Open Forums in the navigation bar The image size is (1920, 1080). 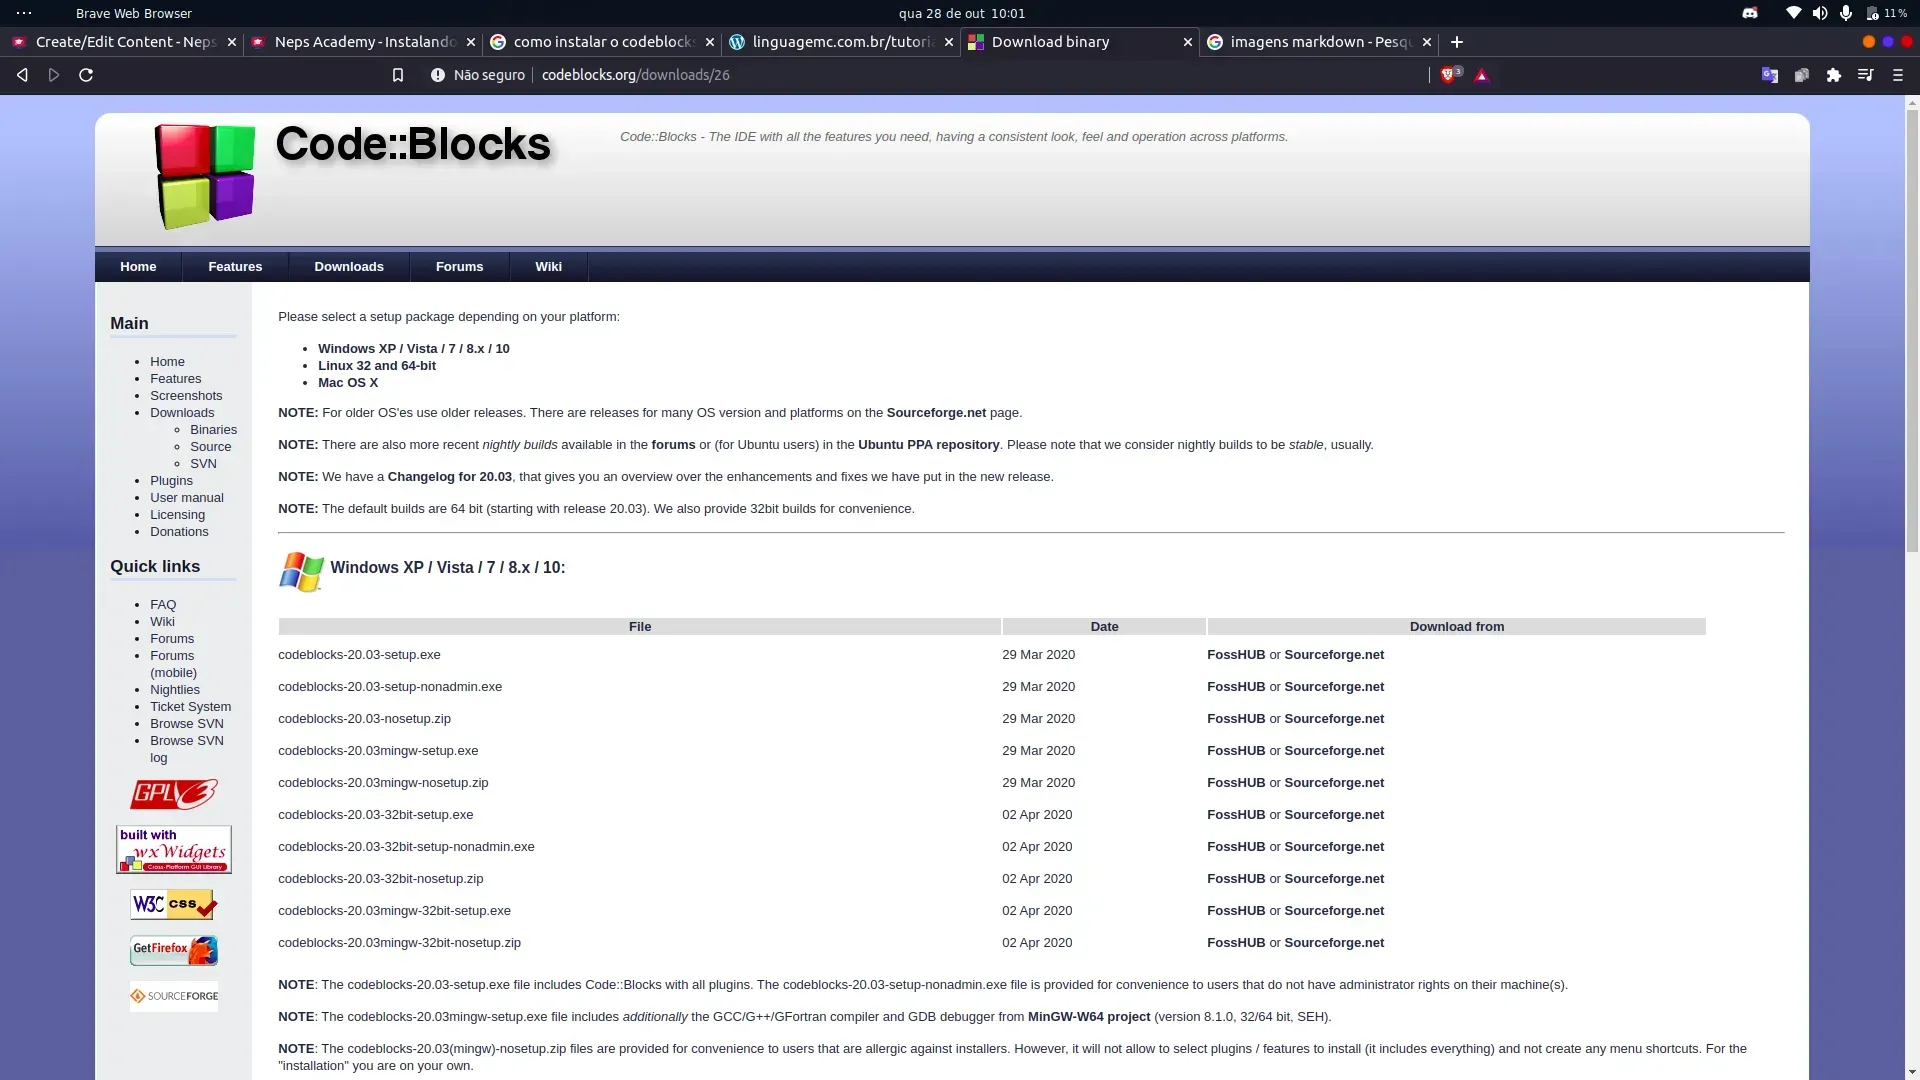tap(459, 267)
